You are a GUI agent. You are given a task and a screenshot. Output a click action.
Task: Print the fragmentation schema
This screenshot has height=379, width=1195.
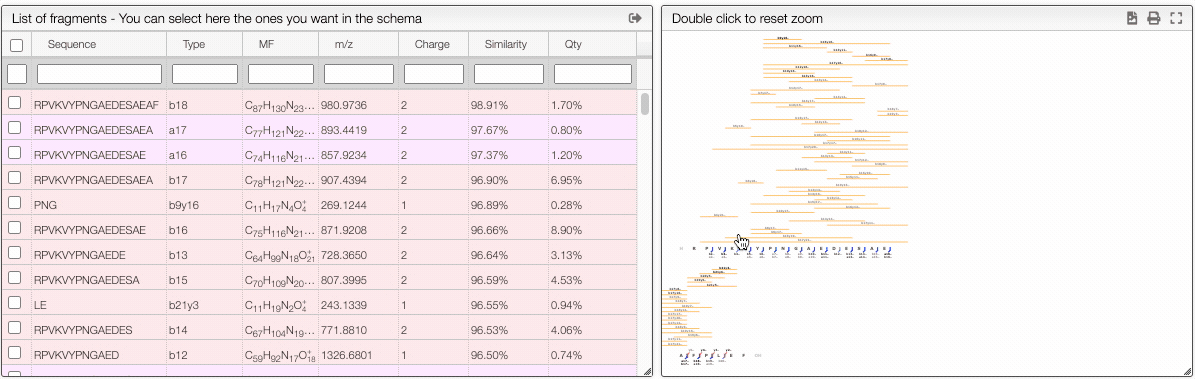click(1154, 18)
